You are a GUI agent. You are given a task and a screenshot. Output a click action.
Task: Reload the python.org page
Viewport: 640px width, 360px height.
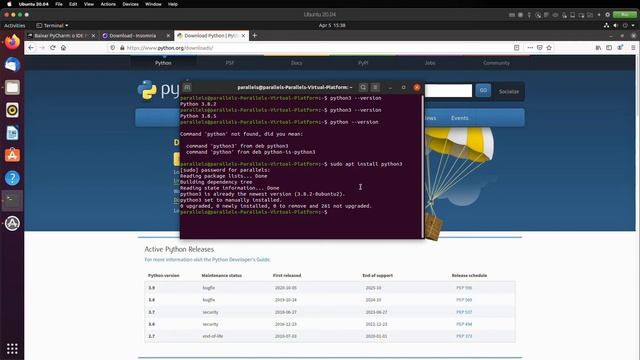53,48
